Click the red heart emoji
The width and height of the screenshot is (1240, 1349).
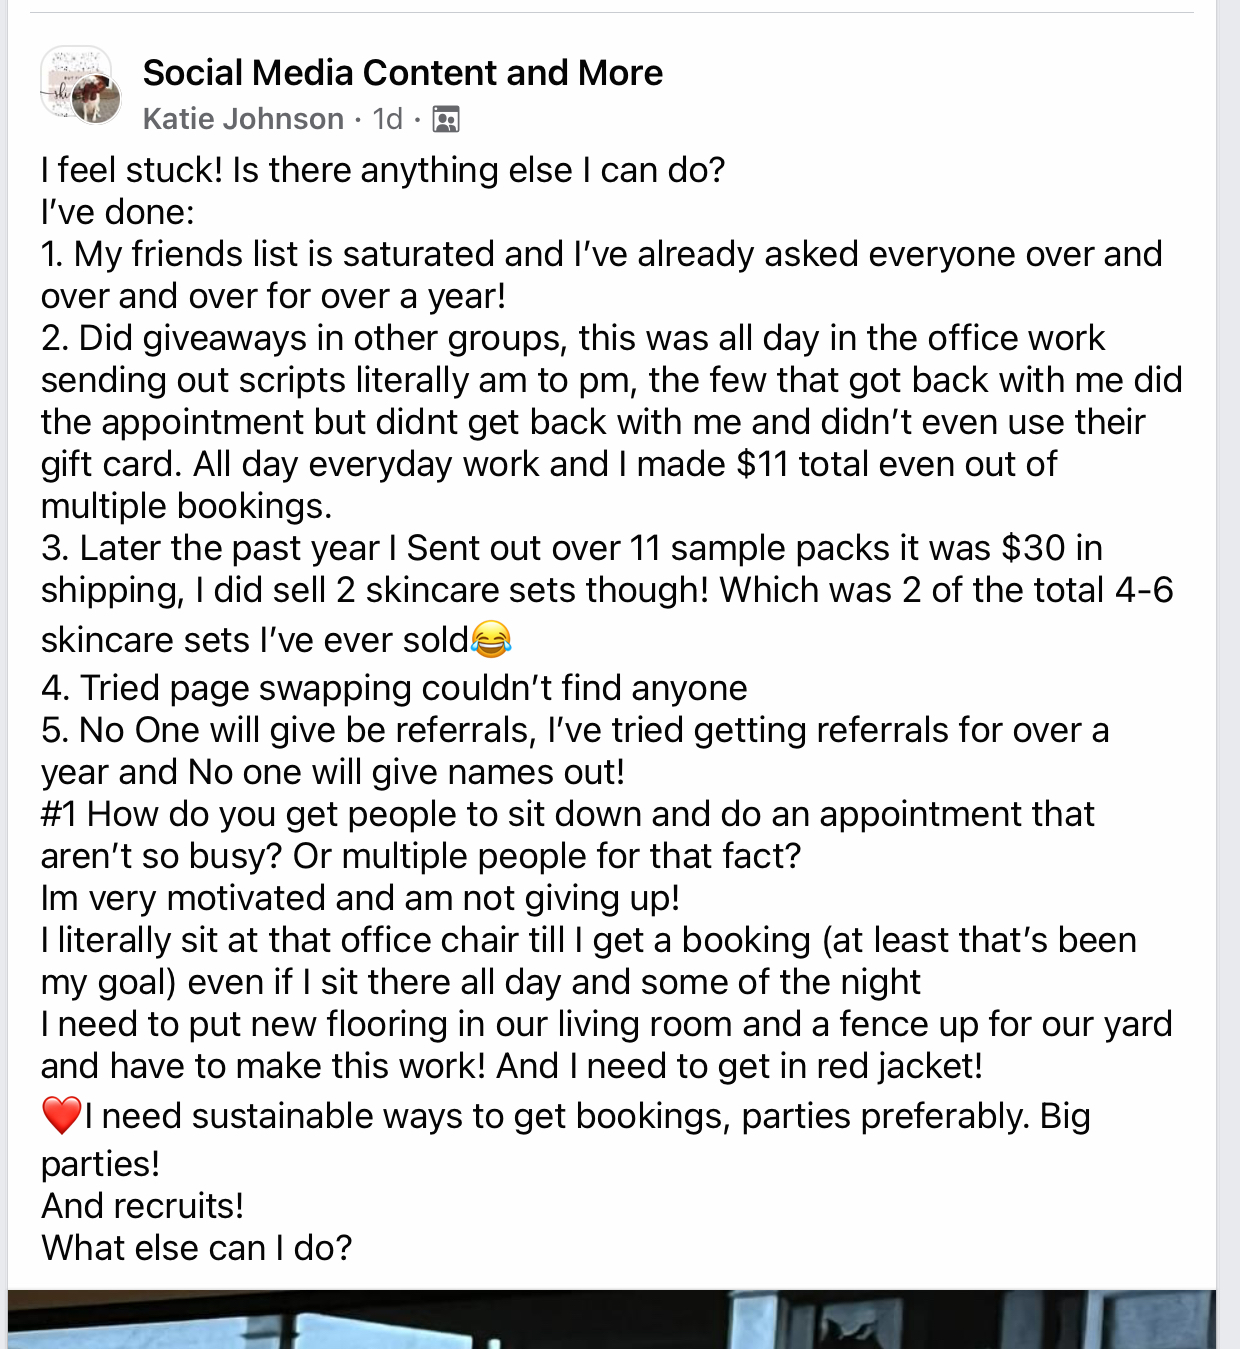point(61,1115)
